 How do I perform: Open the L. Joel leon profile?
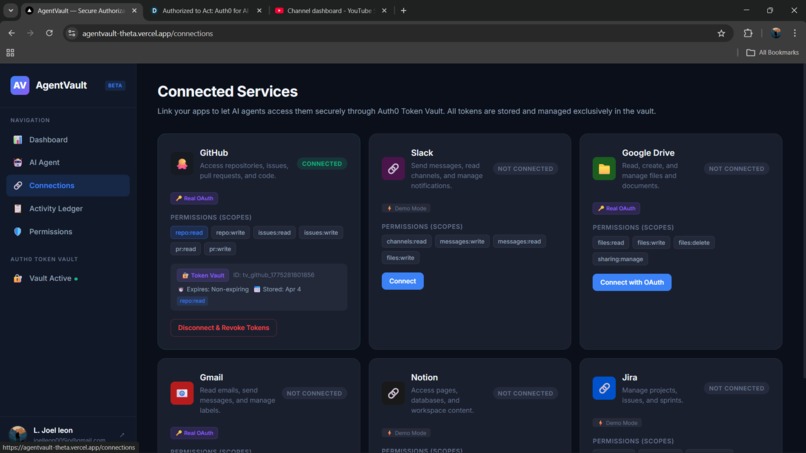(x=68, y=434)
